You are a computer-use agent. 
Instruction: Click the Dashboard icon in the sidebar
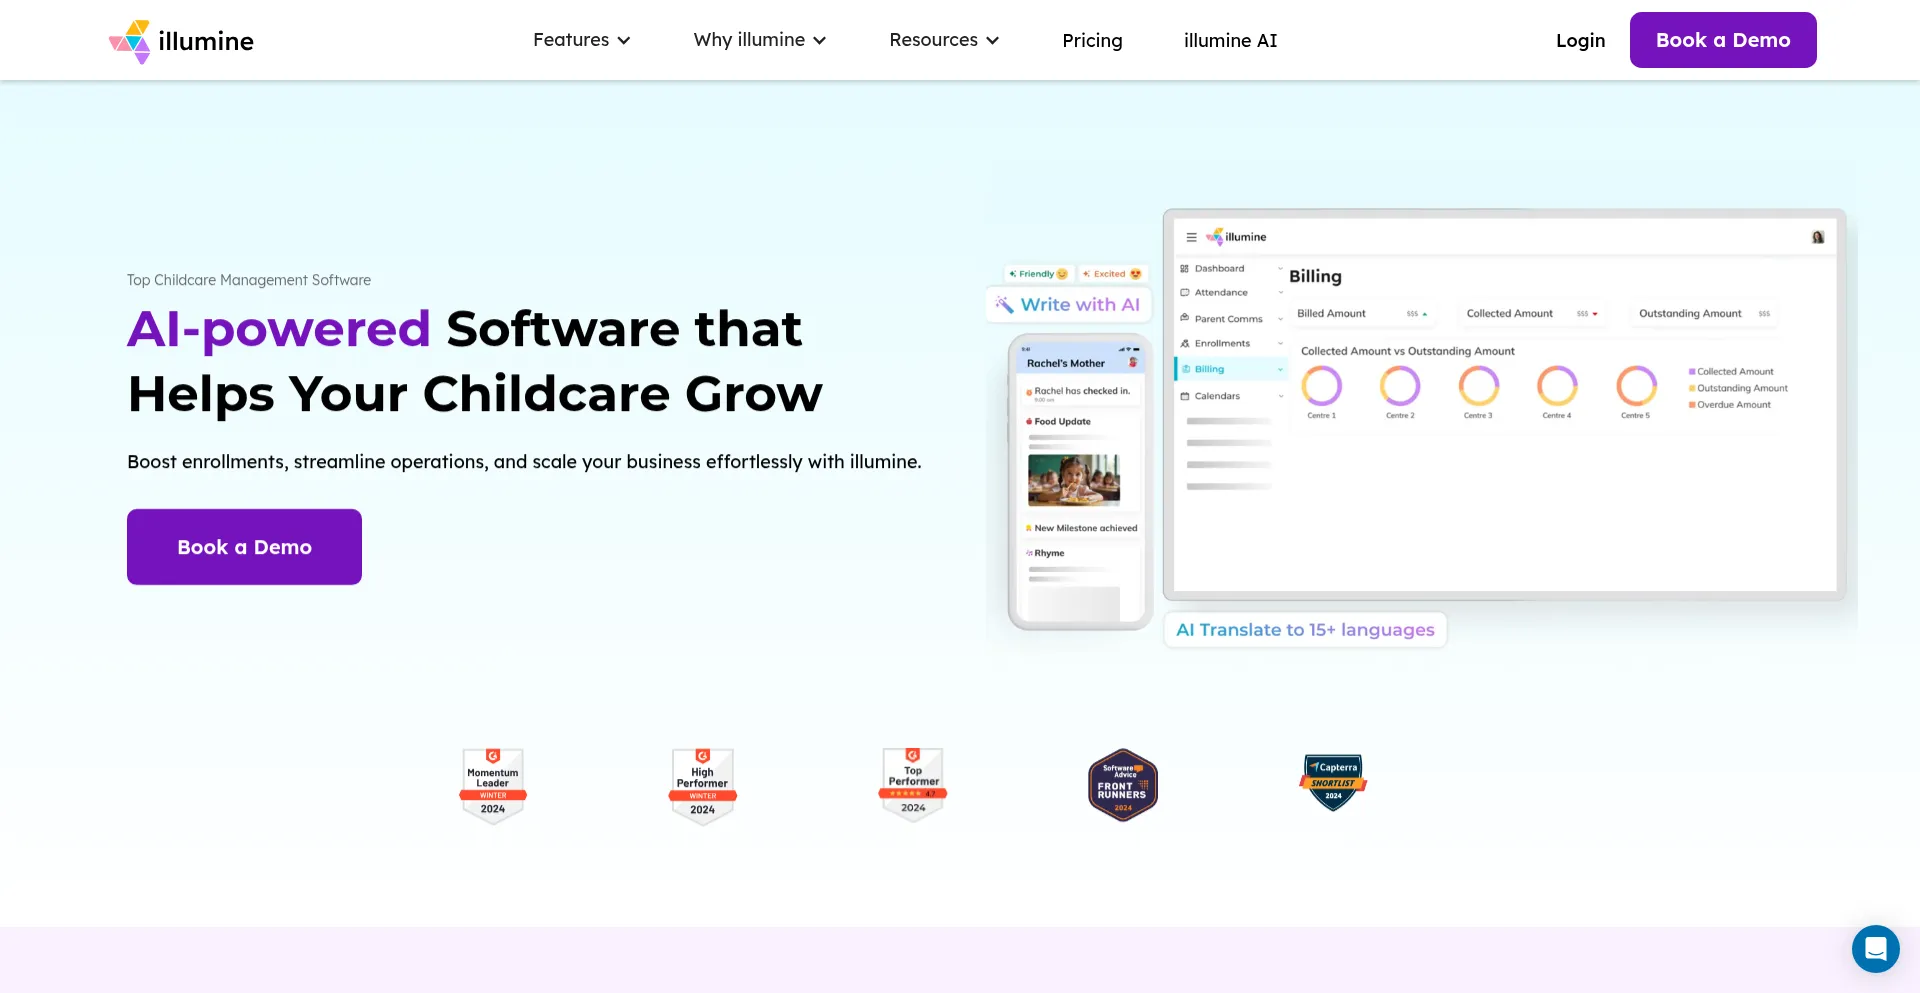point(1184,269)
